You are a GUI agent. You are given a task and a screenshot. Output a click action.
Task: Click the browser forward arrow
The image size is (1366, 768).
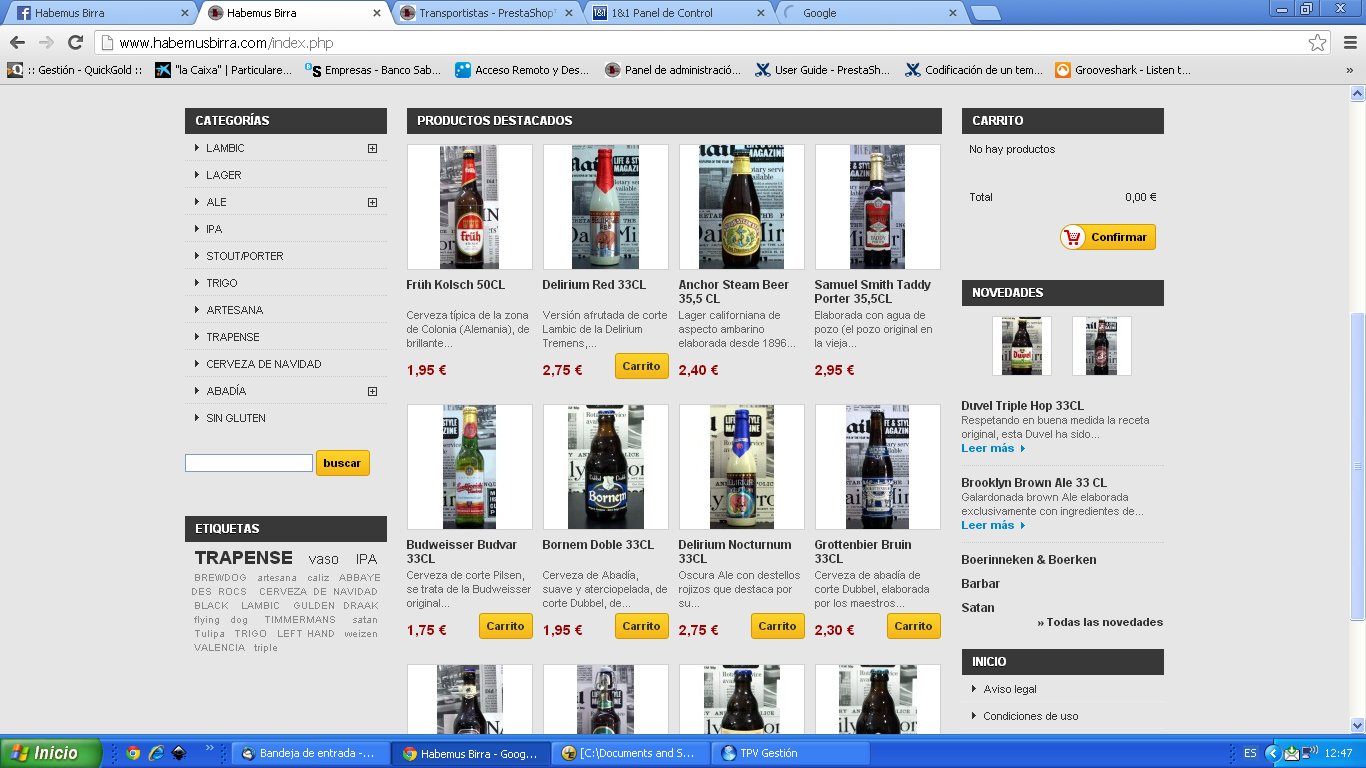pos(46,42)
